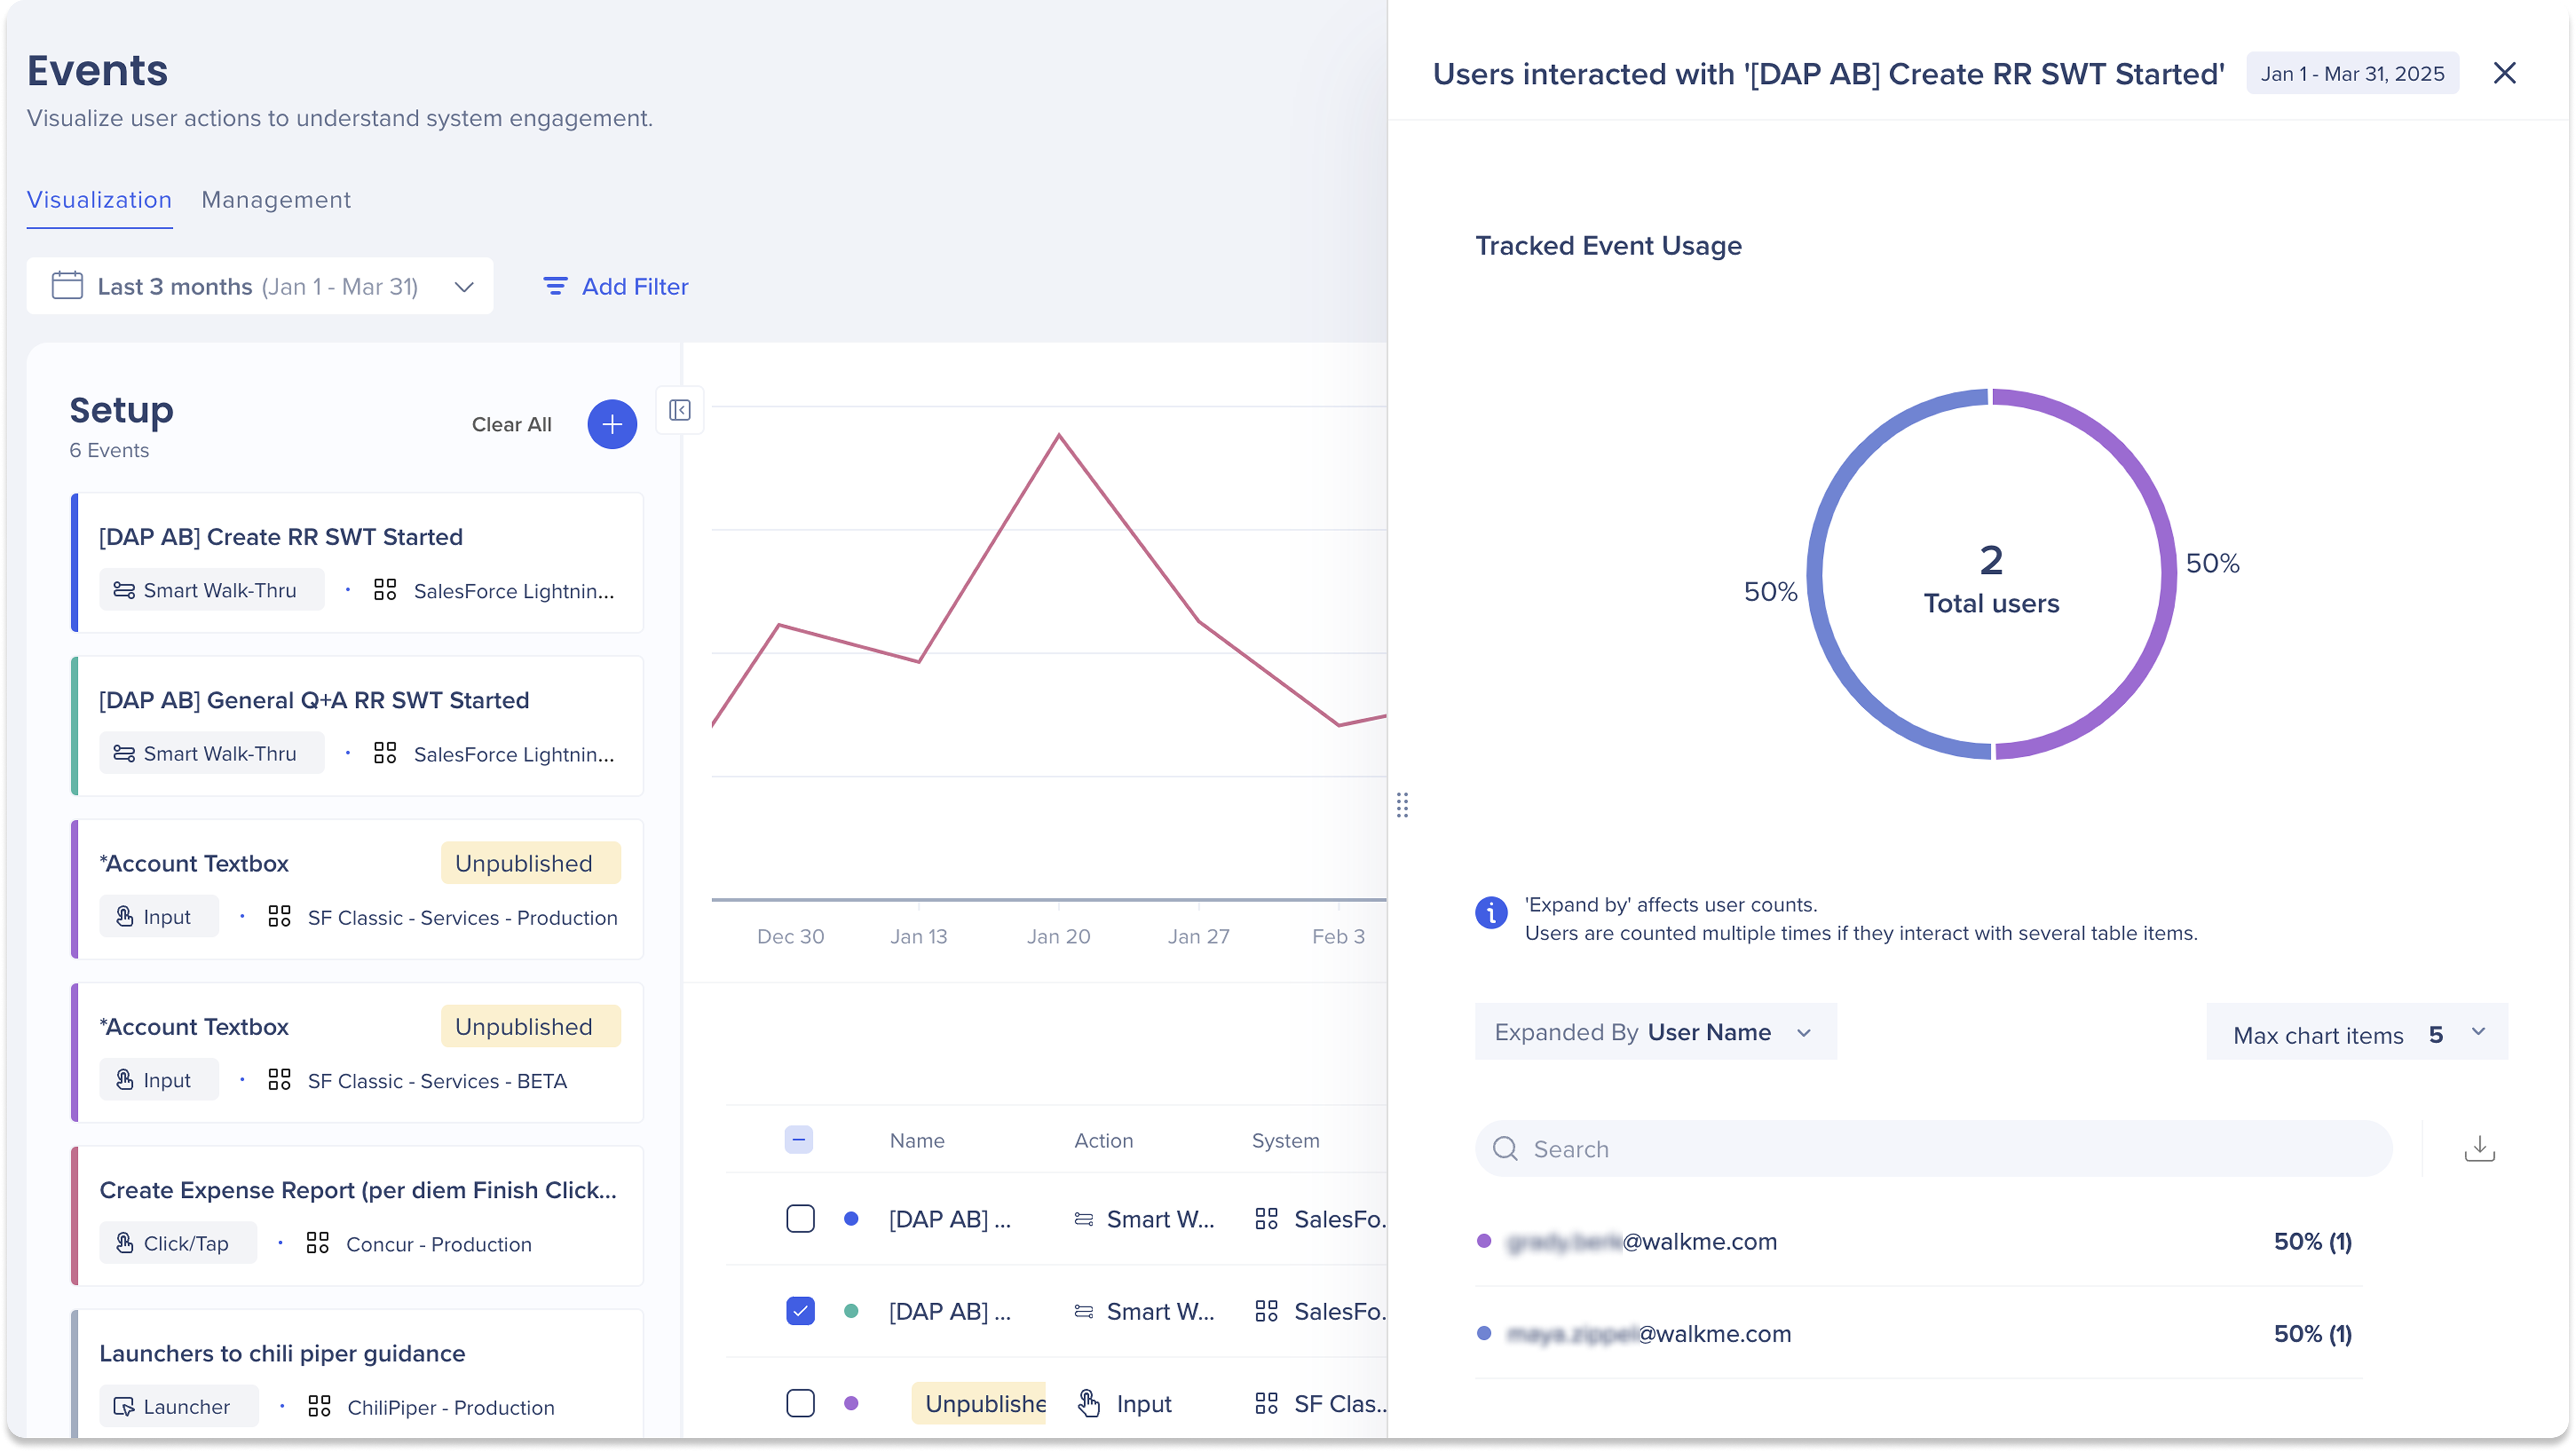The width and height of the screenshot is (2576, 1452).
Task: Open Expanded By User Name dropdown
Action: [1655, 1032]
